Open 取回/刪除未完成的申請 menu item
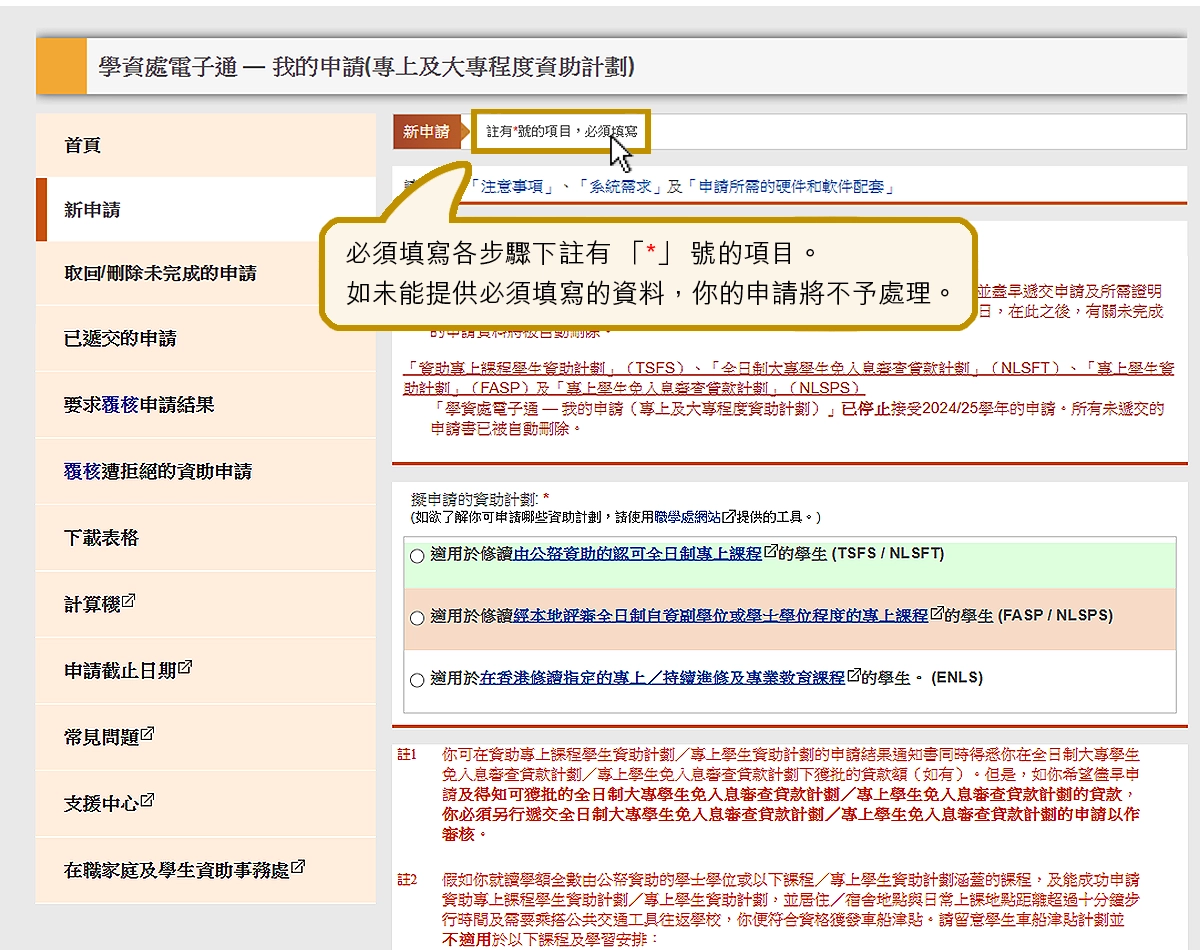This screenshot has height=950, width=1200. [160, 274]
